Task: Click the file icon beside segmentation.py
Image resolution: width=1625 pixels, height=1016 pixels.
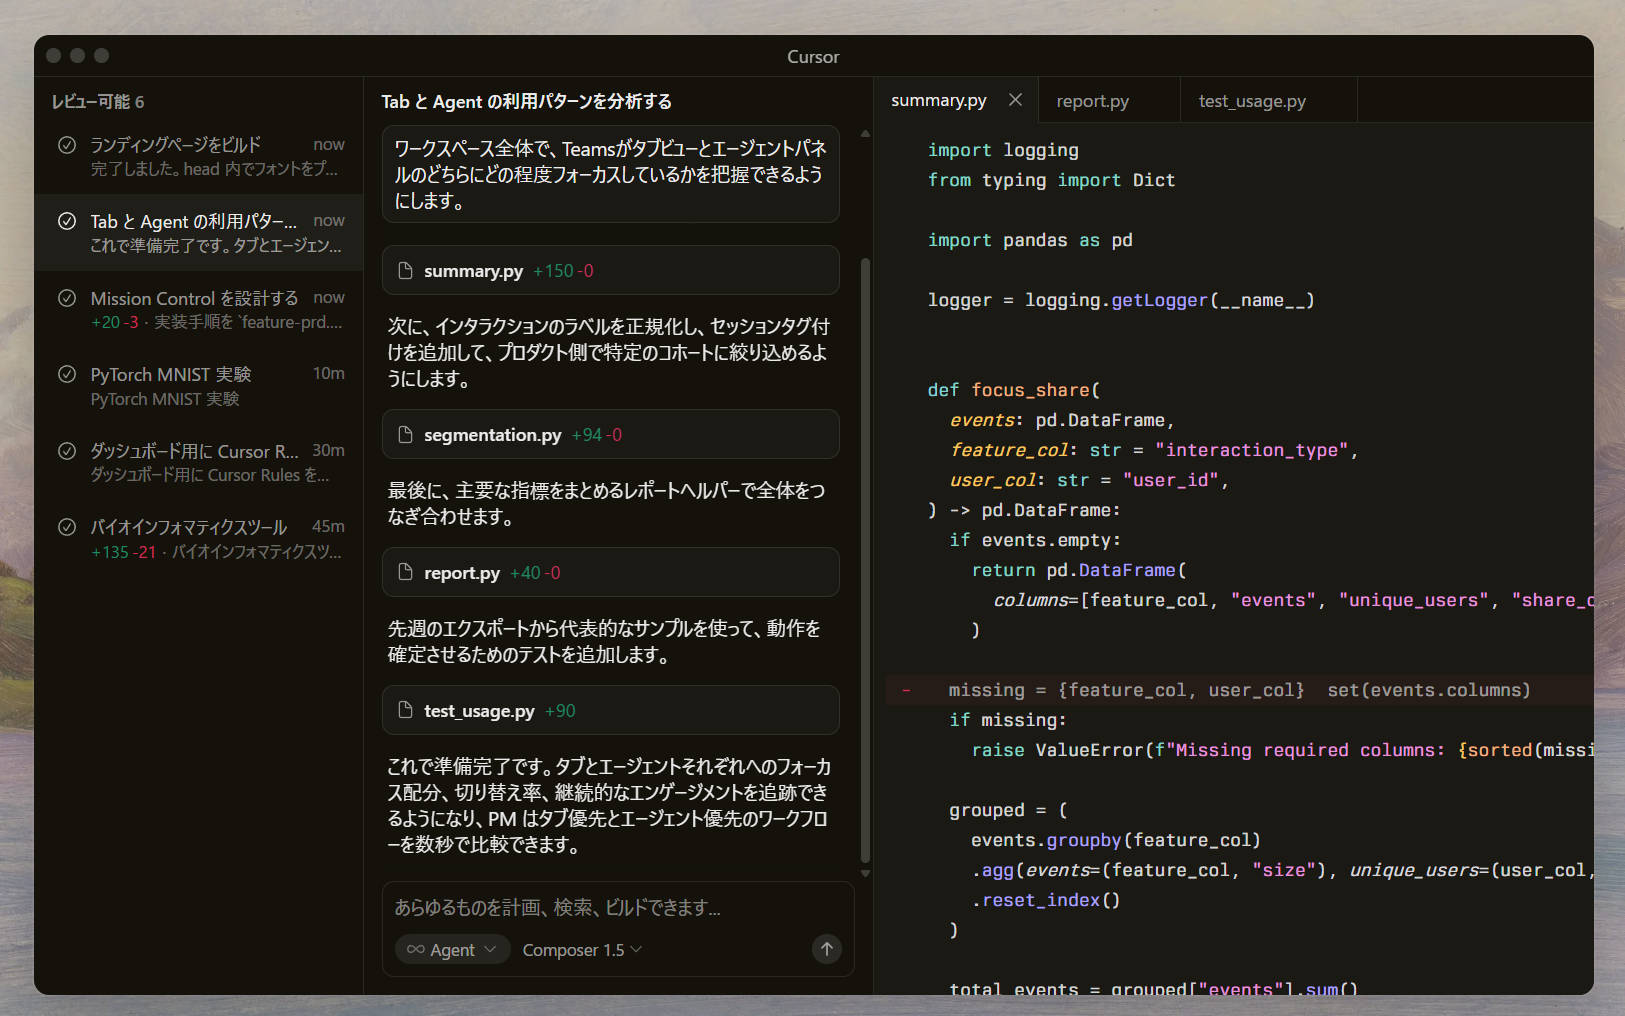Action: click(x=405, y=435)
